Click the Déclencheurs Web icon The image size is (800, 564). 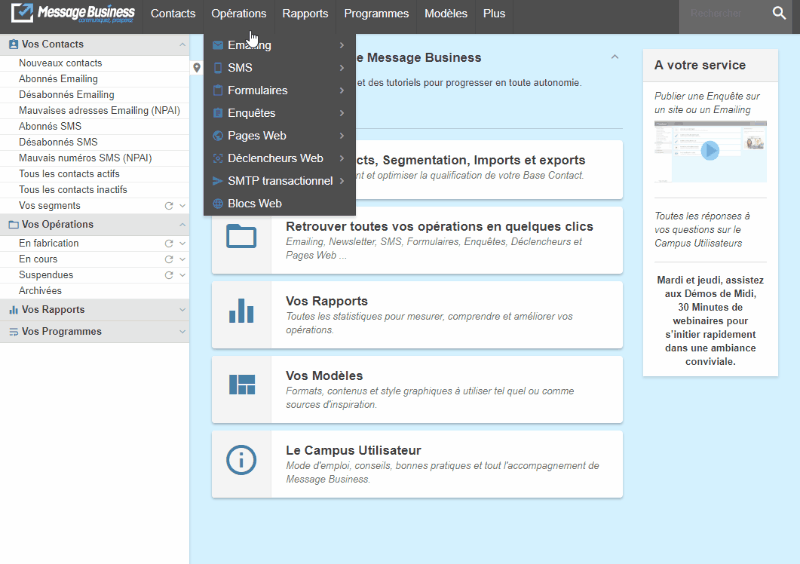(x=218, y=158)
